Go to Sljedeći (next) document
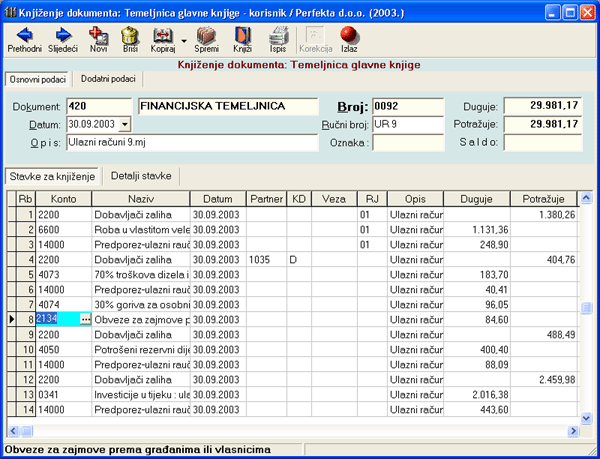 (x=63, y=40)
